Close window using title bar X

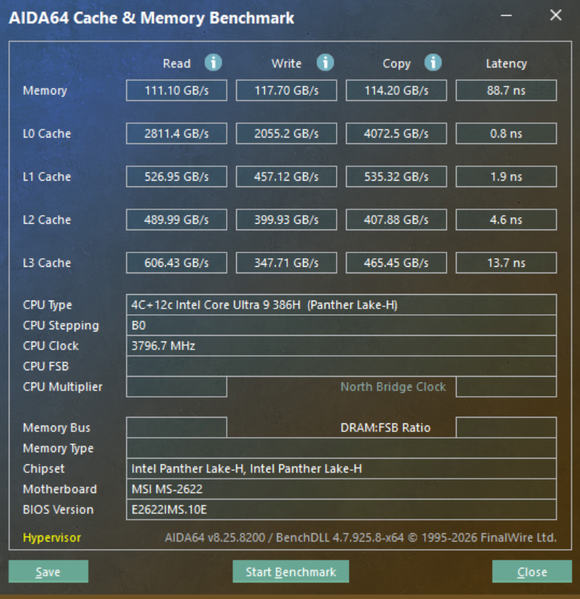(556, 15)
